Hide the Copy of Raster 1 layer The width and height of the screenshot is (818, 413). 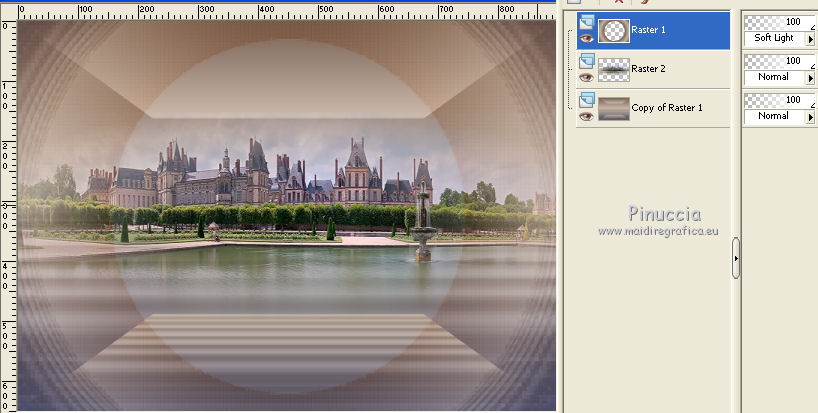click(x=586, y=116)
